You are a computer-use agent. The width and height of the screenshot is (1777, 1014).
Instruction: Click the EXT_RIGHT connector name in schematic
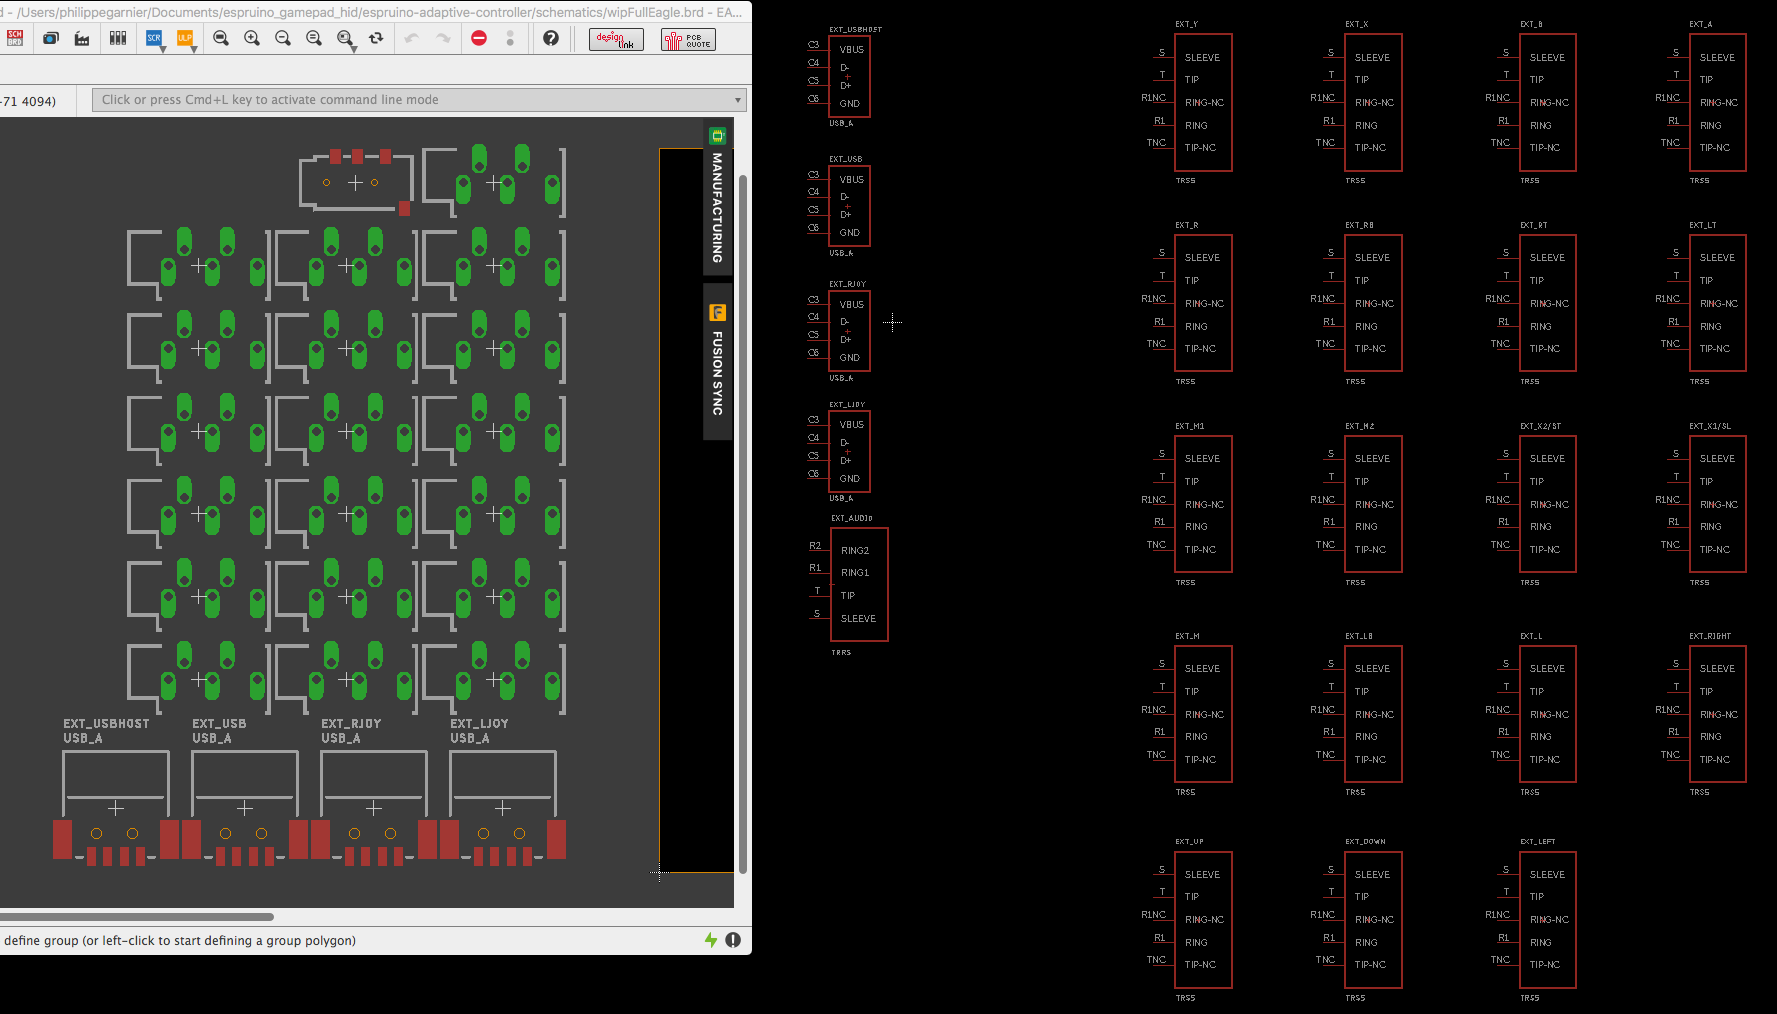[1710, 636]
